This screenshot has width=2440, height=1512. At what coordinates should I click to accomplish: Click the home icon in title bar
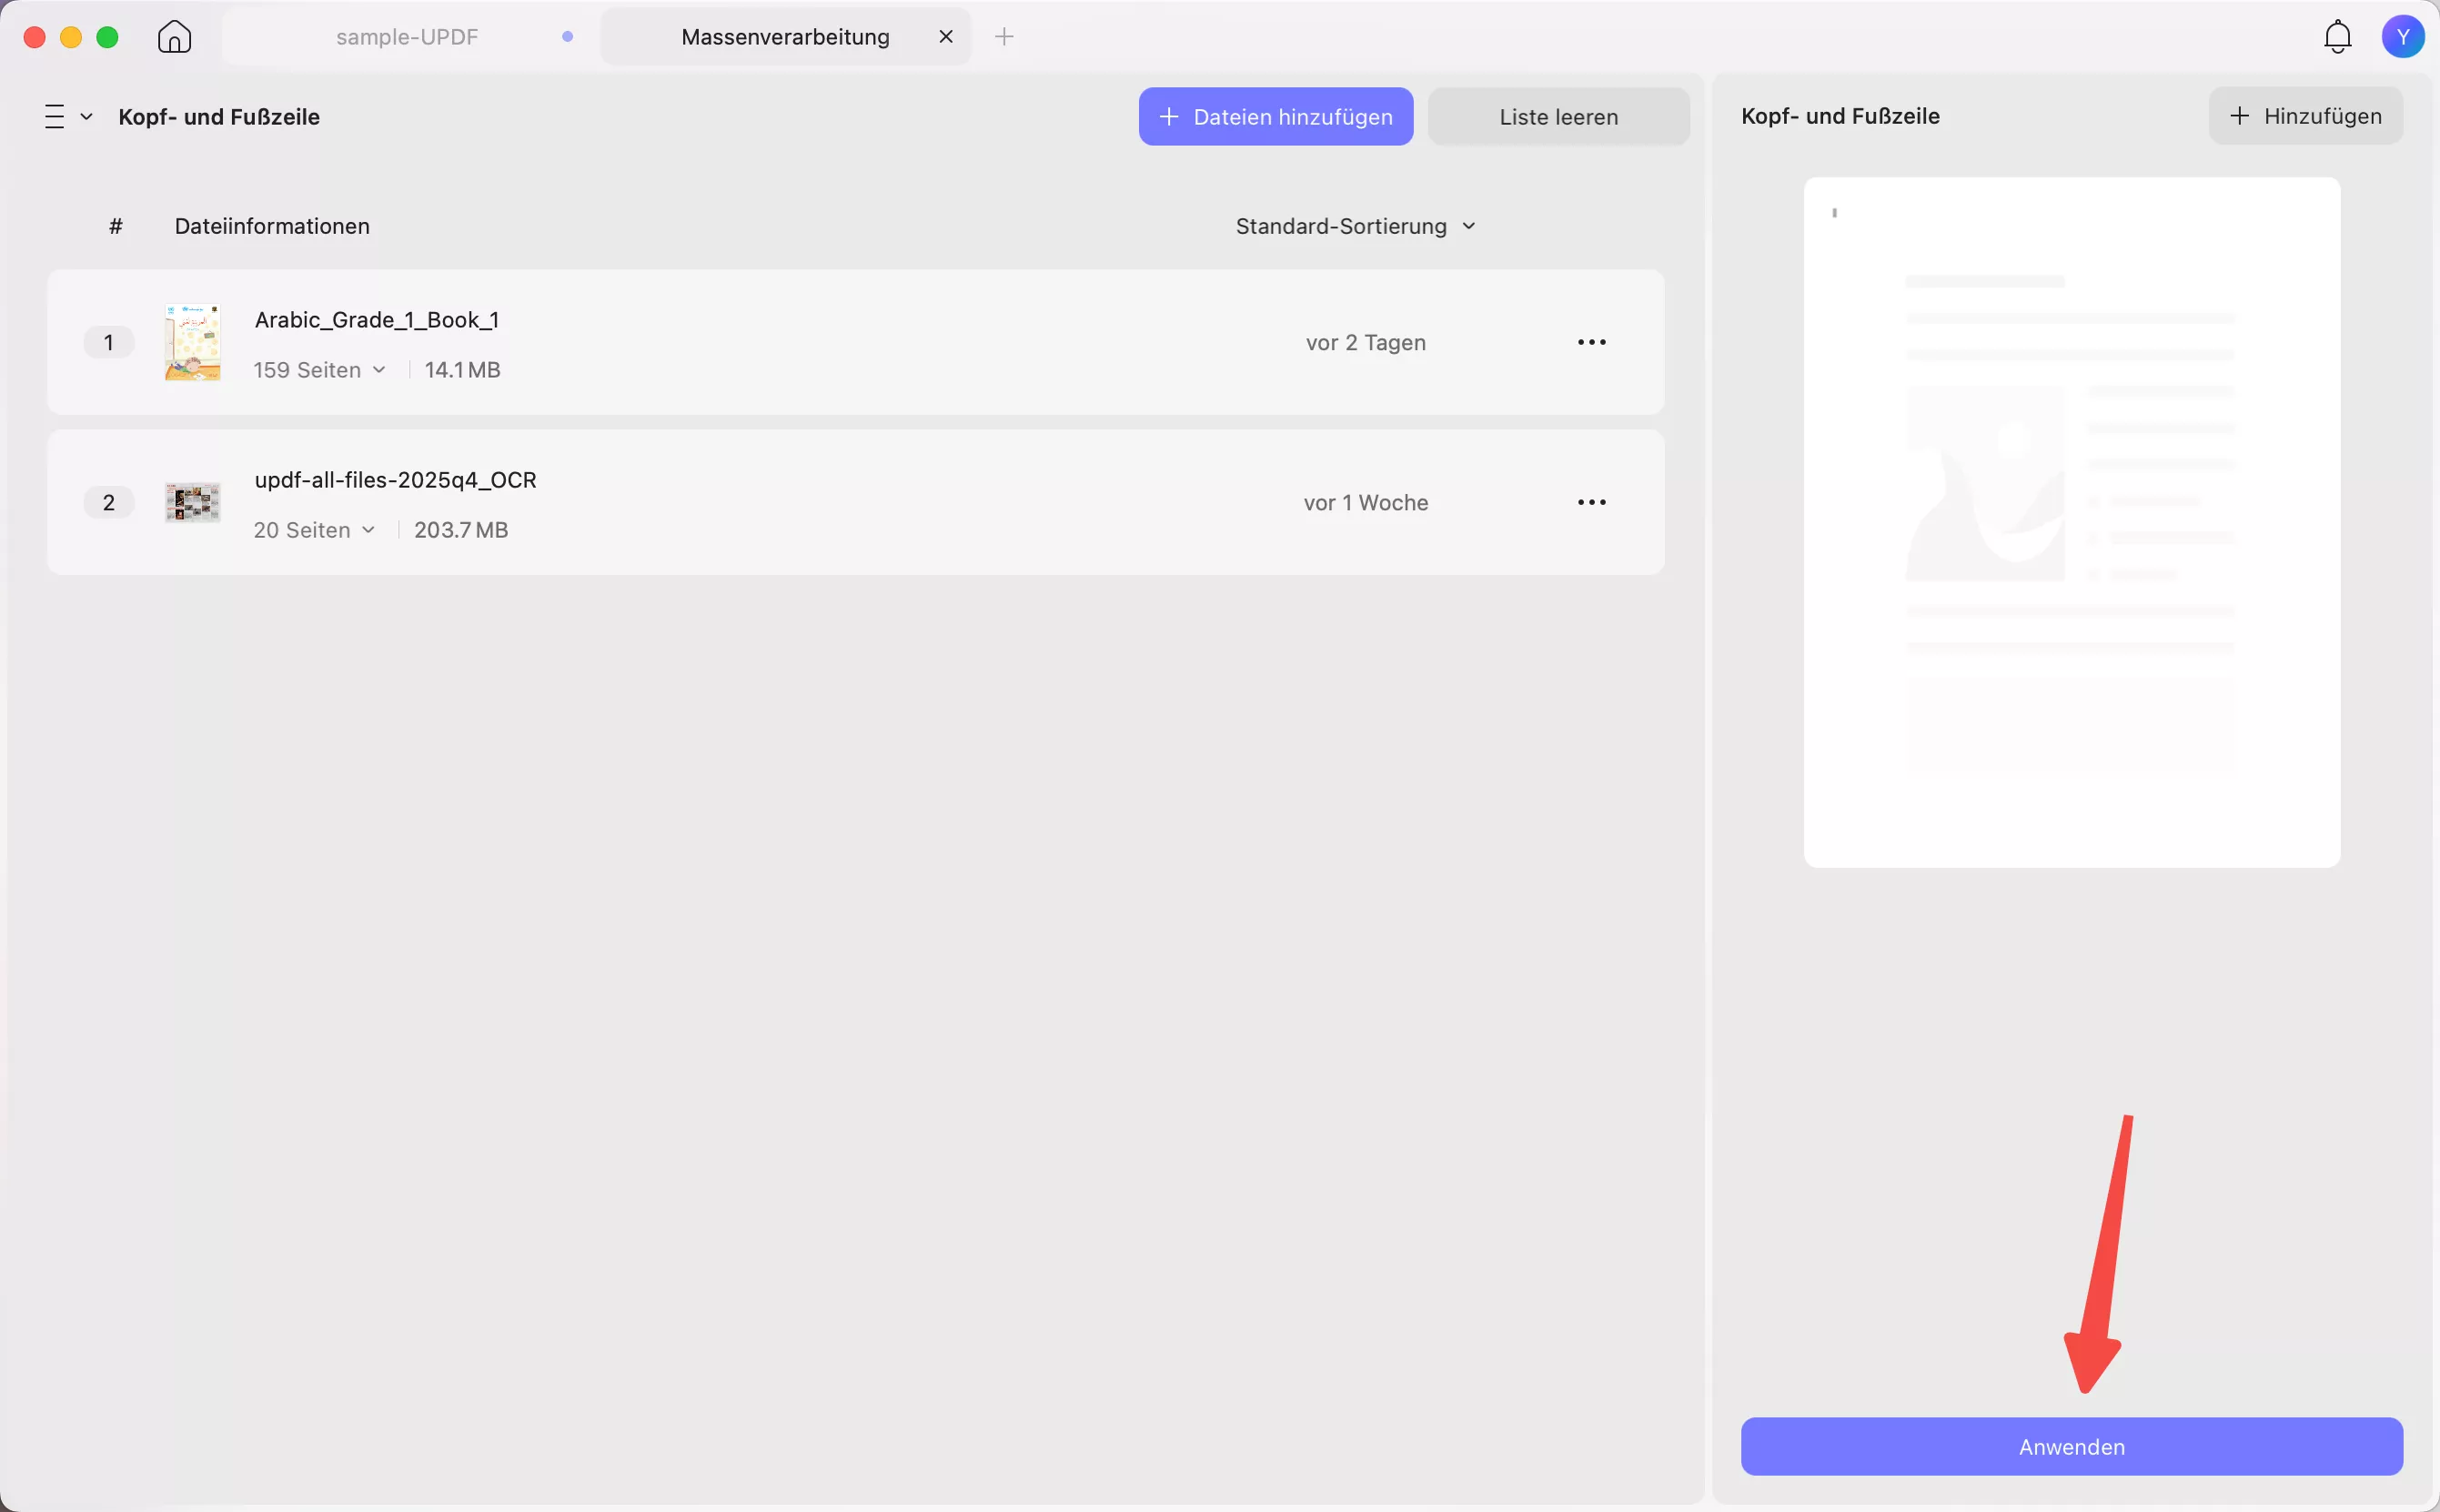pos(174,37)
